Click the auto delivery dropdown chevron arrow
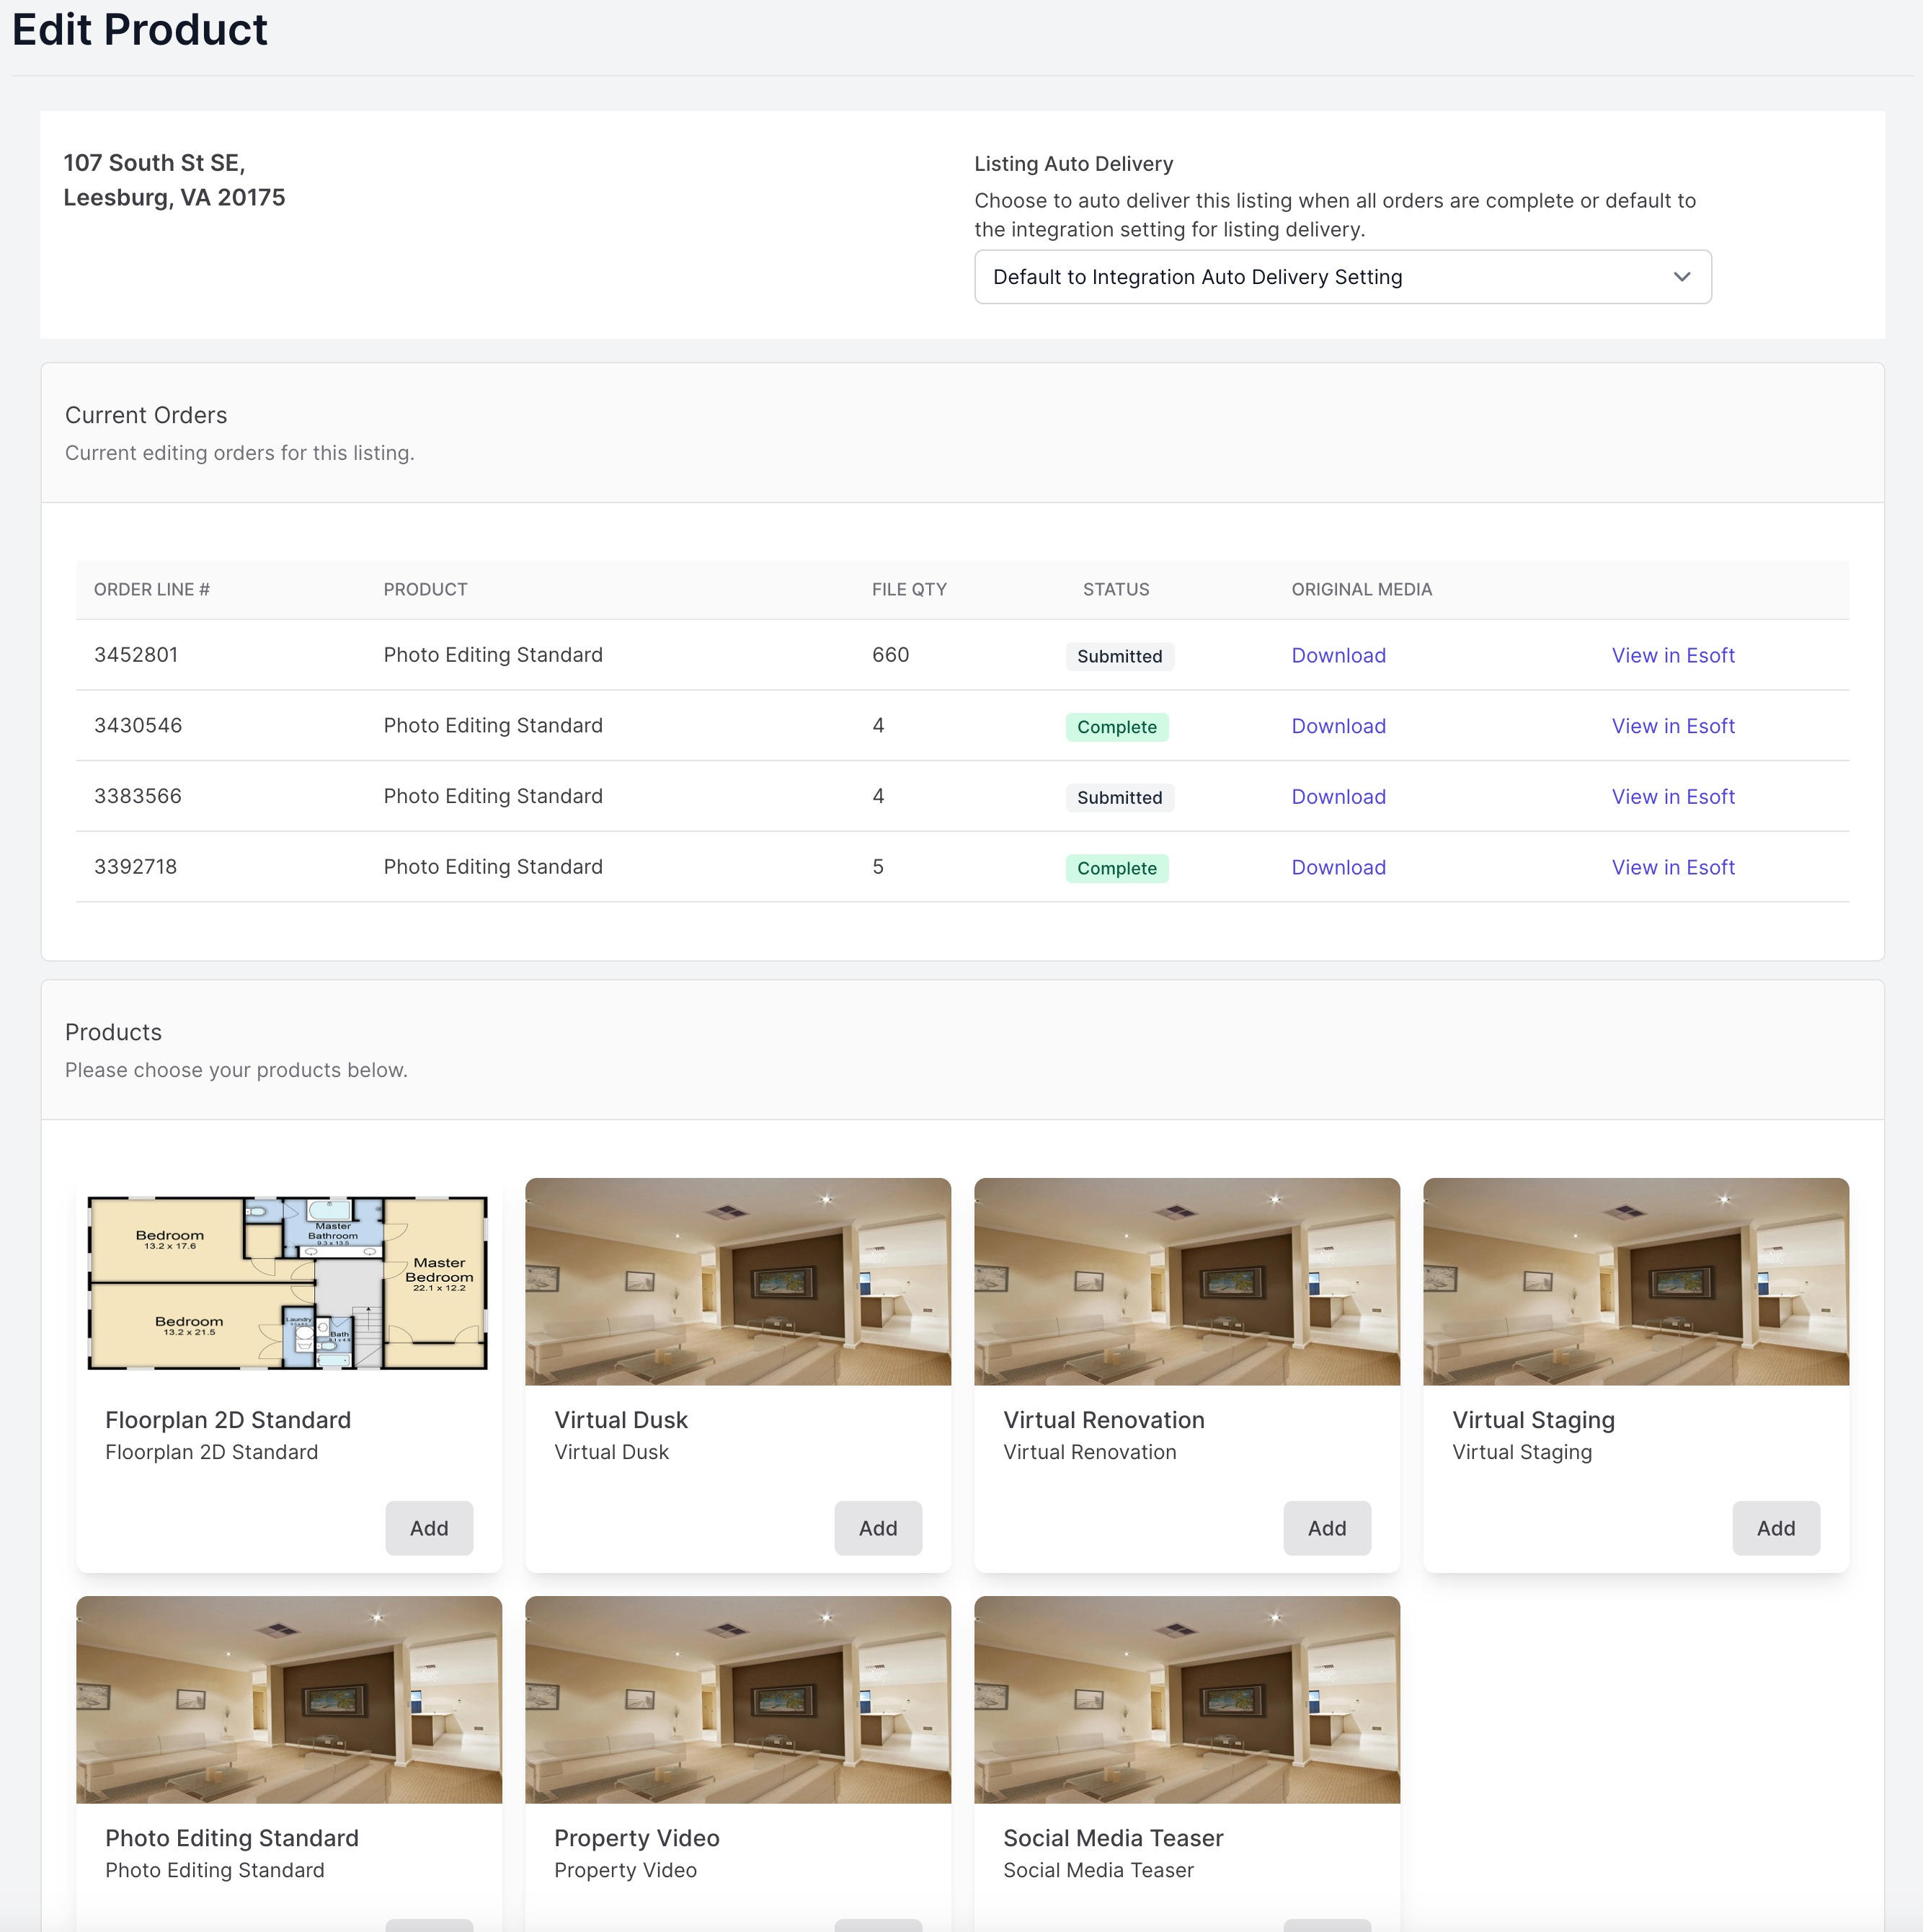The image size is (1923, 1932). [1681, 277]
